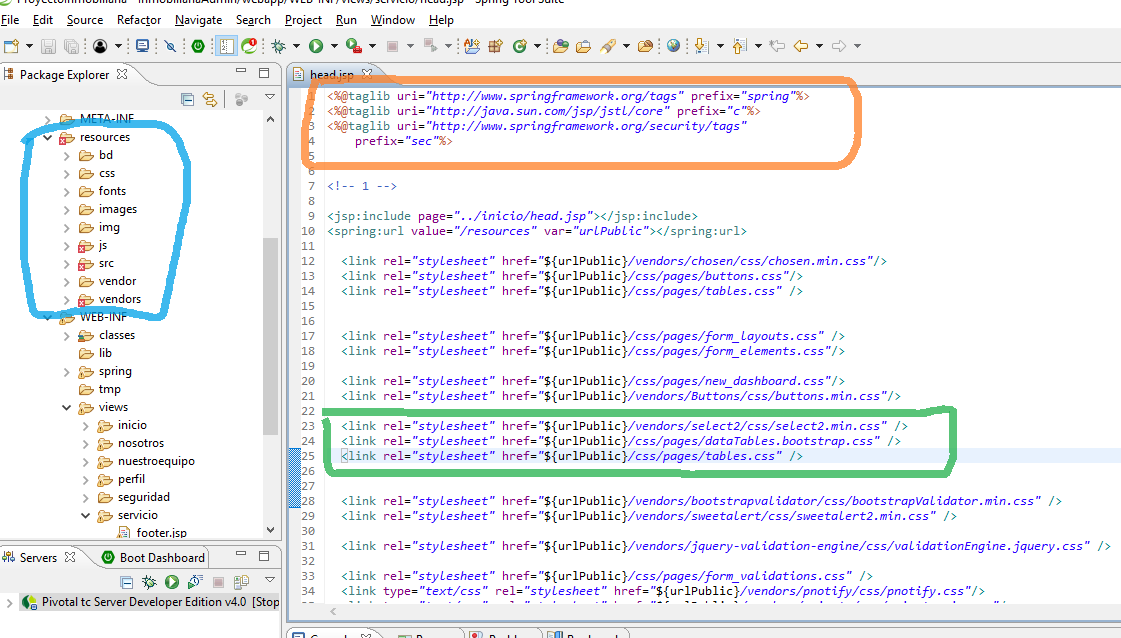The width and height of the screenshot is (1121, 638).
Task: Publish to the server icon
Action: point(242,582)
